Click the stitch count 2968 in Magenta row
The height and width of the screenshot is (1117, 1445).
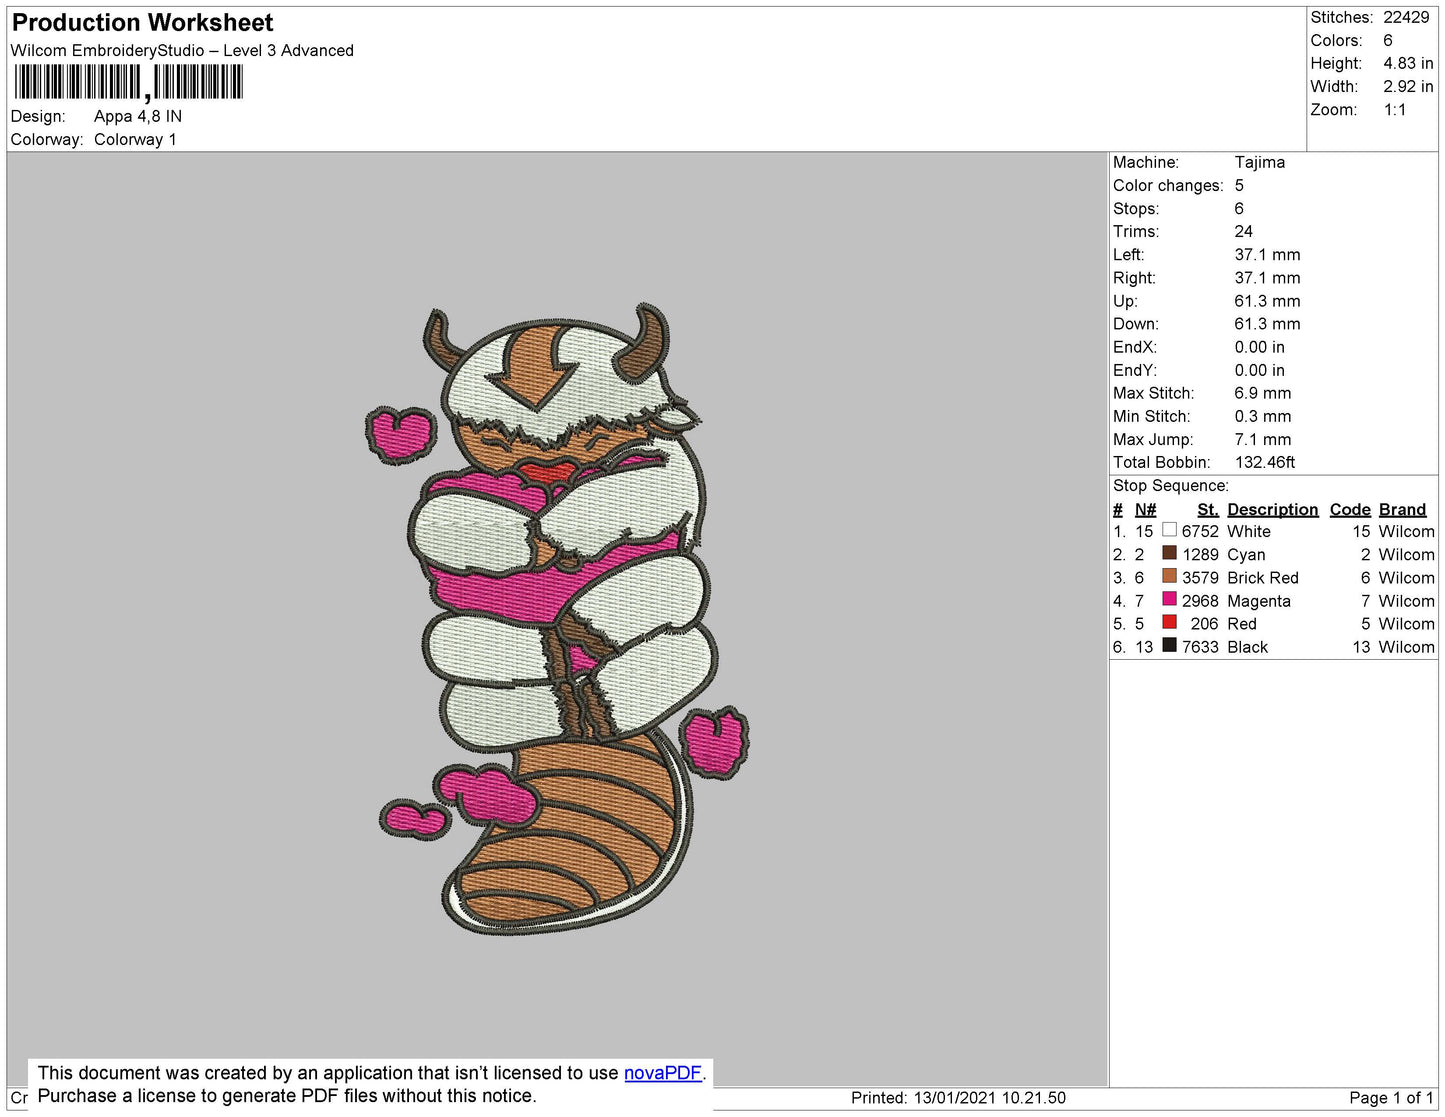coord(1200,601)
